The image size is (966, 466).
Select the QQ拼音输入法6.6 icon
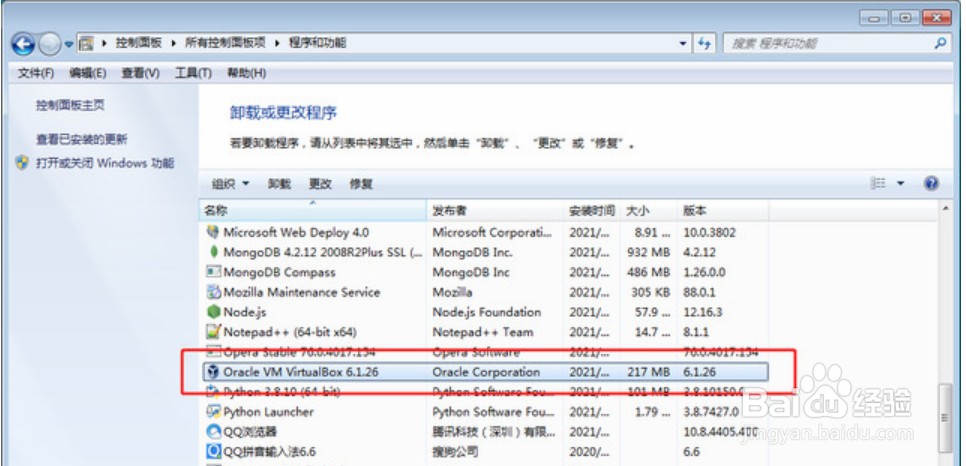213,451
